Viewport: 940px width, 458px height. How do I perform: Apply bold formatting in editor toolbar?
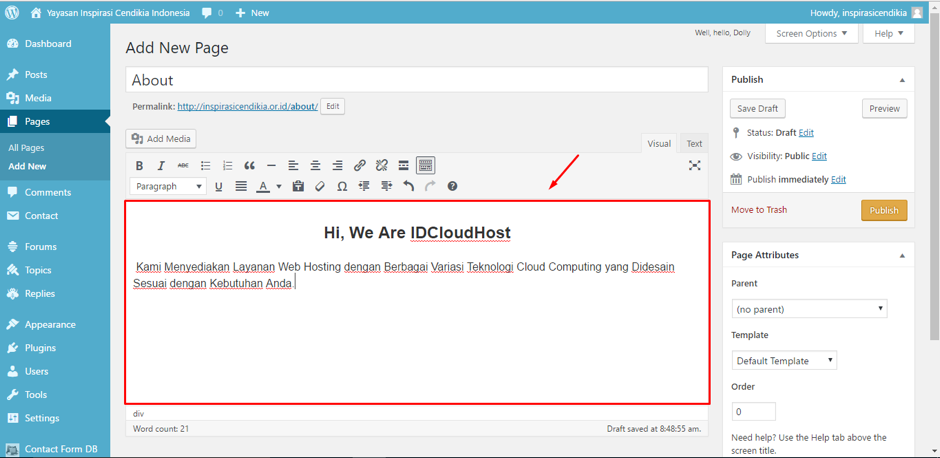[139, 165]
